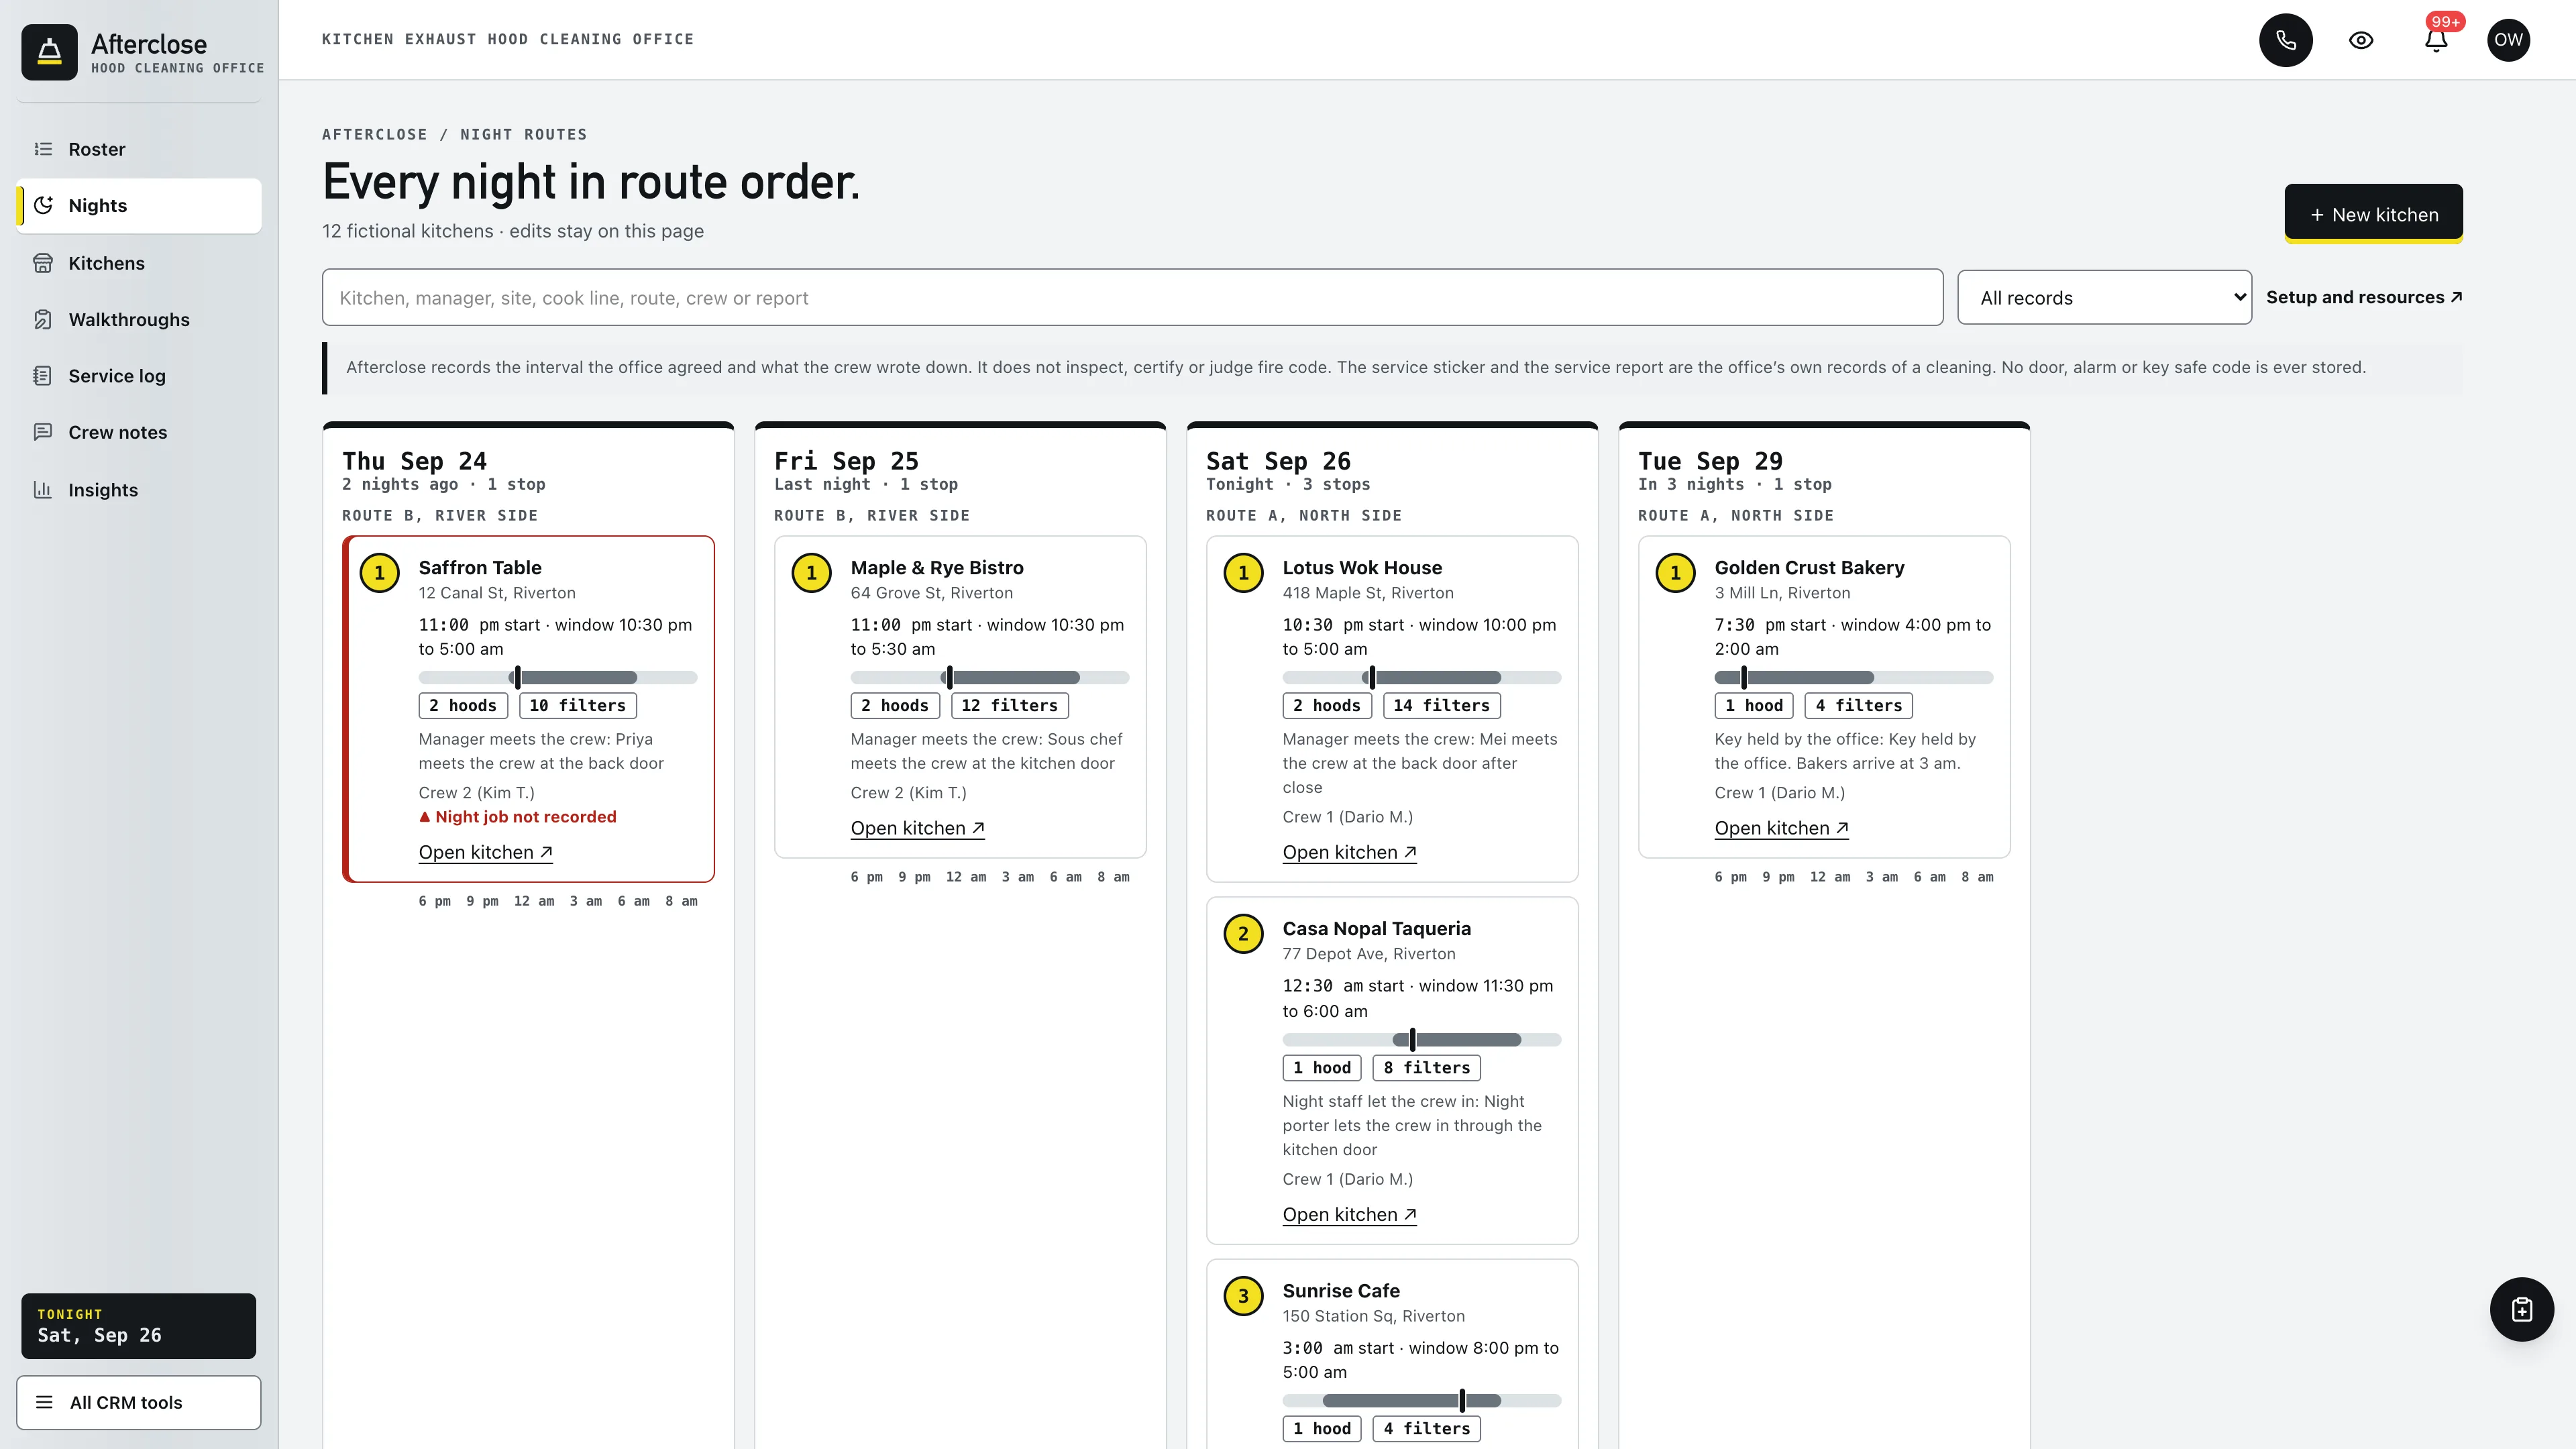Click the hamburger icon on All CRM tools
Image resolution: width=2576 pixels, height=1449 pixels.
point(44,1402)
